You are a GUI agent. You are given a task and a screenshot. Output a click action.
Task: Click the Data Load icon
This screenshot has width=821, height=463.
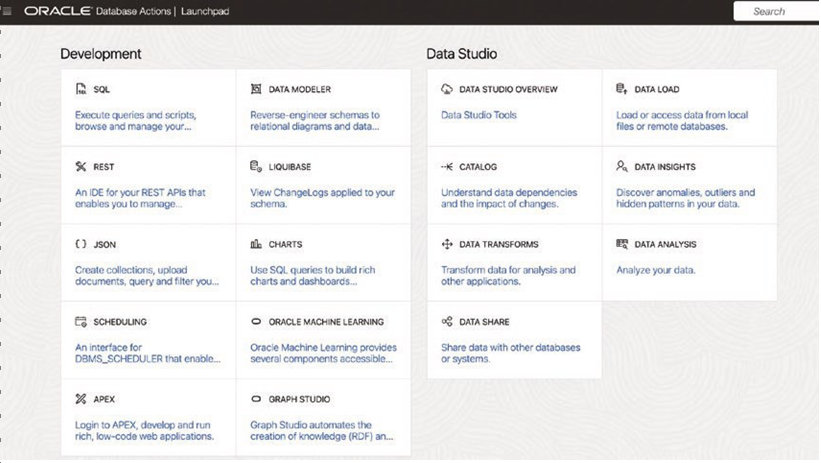[622, 89]
